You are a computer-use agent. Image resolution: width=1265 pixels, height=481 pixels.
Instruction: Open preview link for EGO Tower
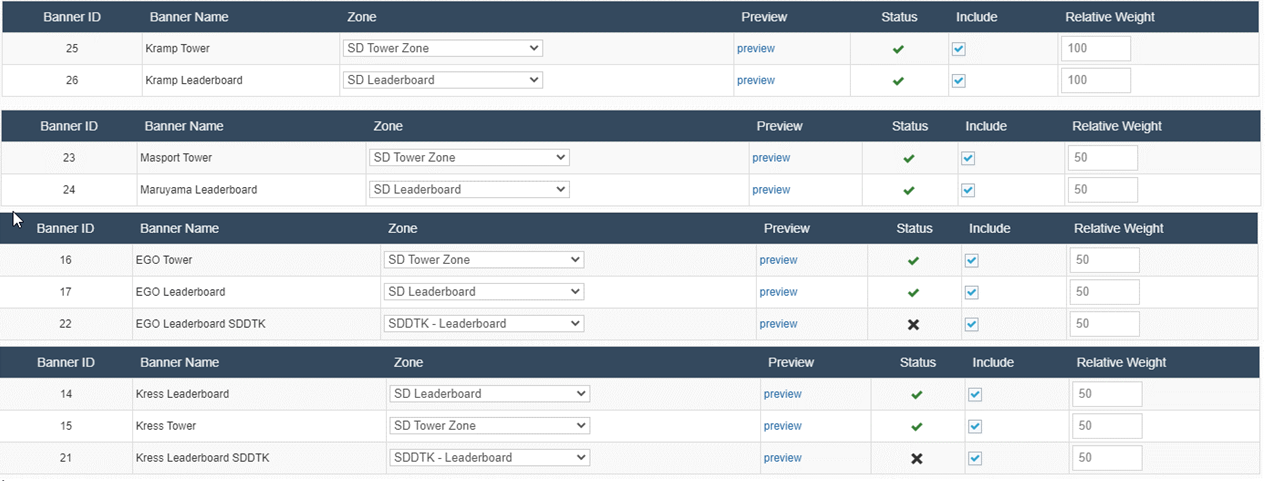click(778, 260)
